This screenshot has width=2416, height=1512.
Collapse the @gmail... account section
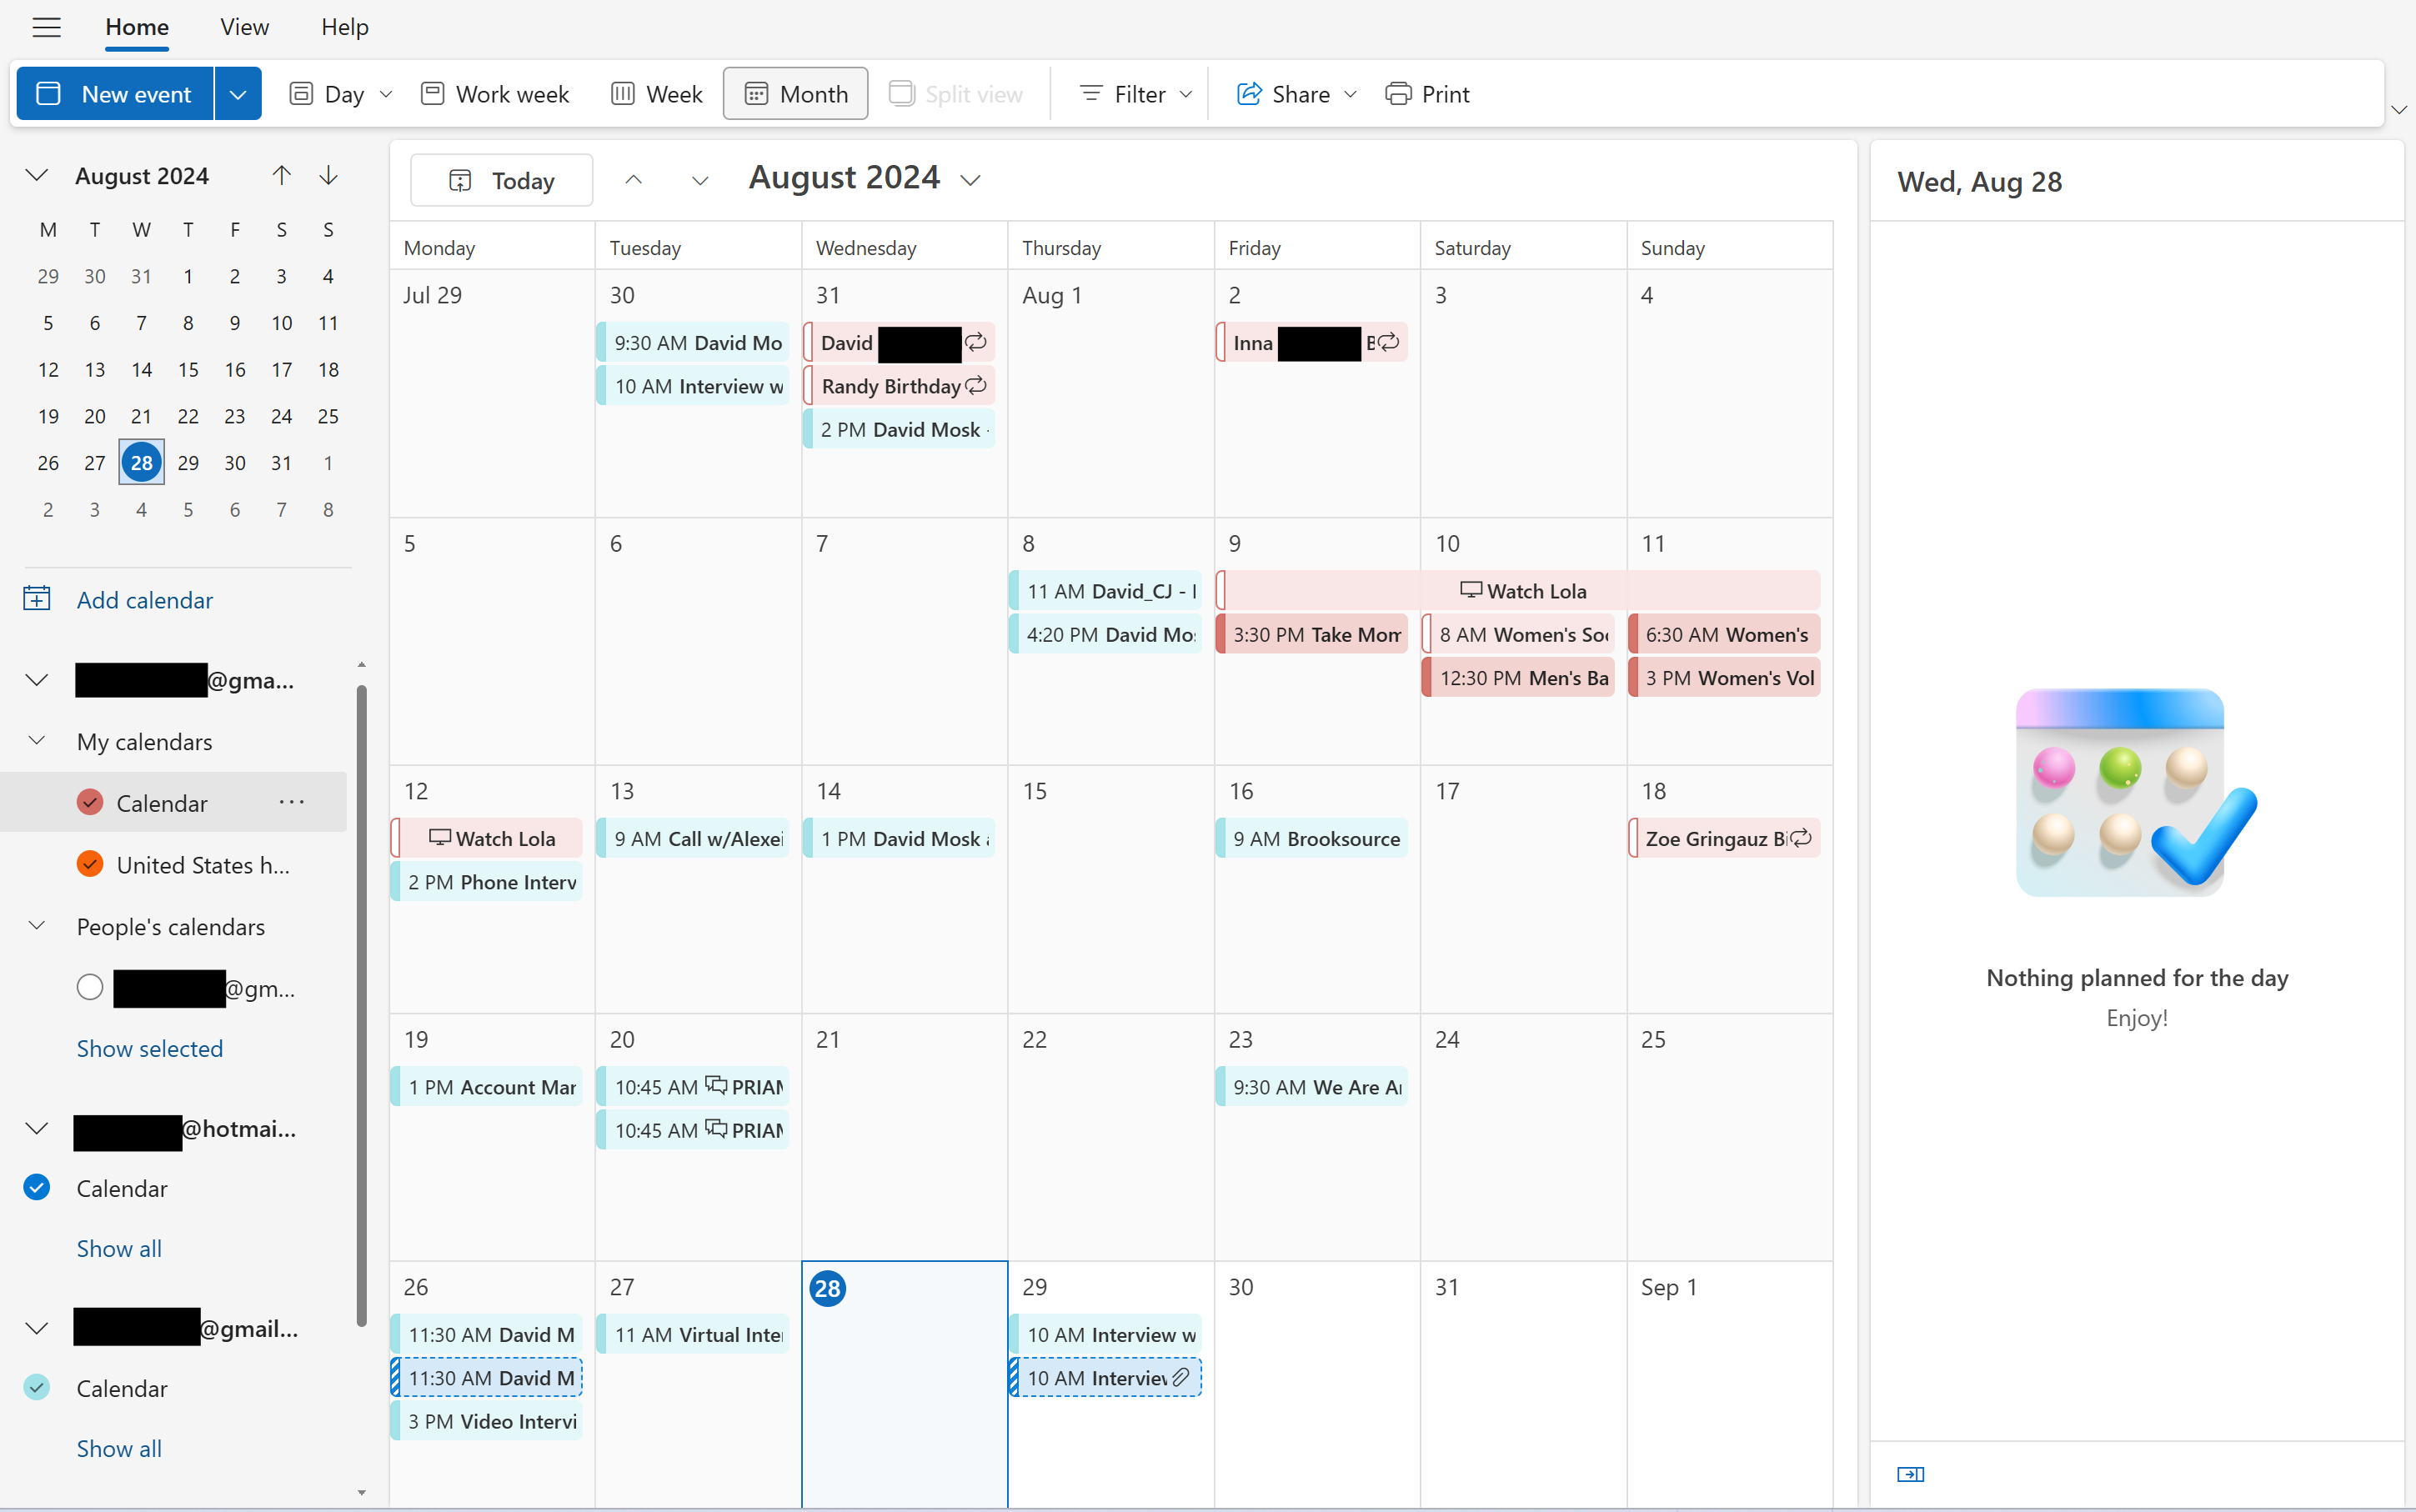pyautogui.click(x=37, y=1329)
